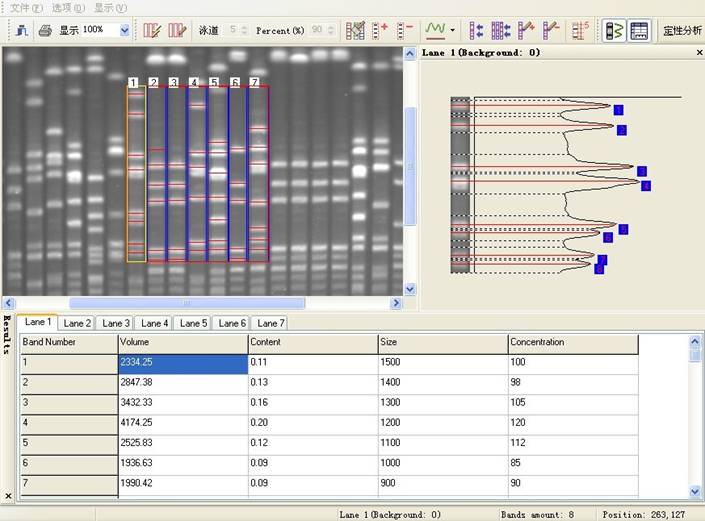The image size is (705, 521).
Task: Click the Volume column header
Action: [x=183, y=343]
